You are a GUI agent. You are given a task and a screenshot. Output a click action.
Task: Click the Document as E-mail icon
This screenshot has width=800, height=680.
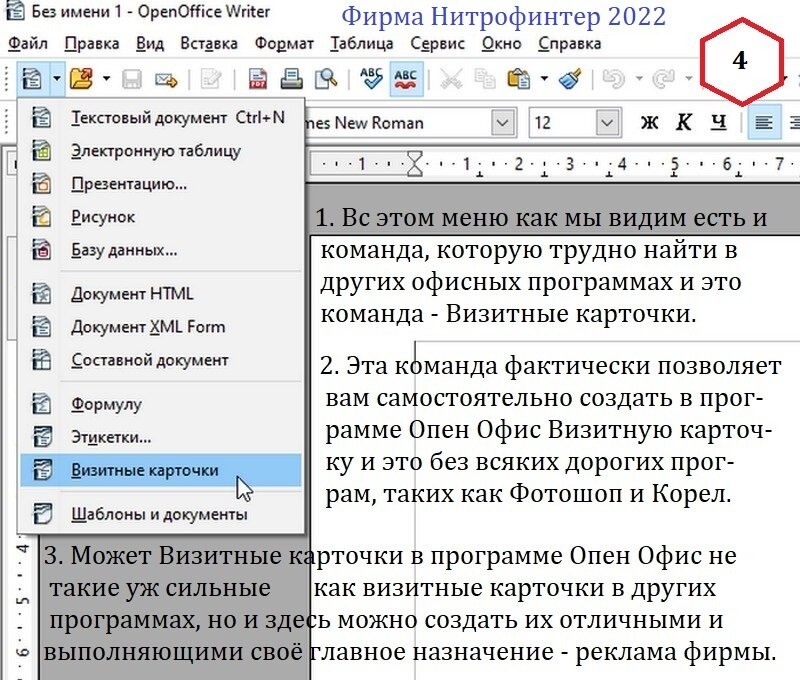click(x=166, y=80)
